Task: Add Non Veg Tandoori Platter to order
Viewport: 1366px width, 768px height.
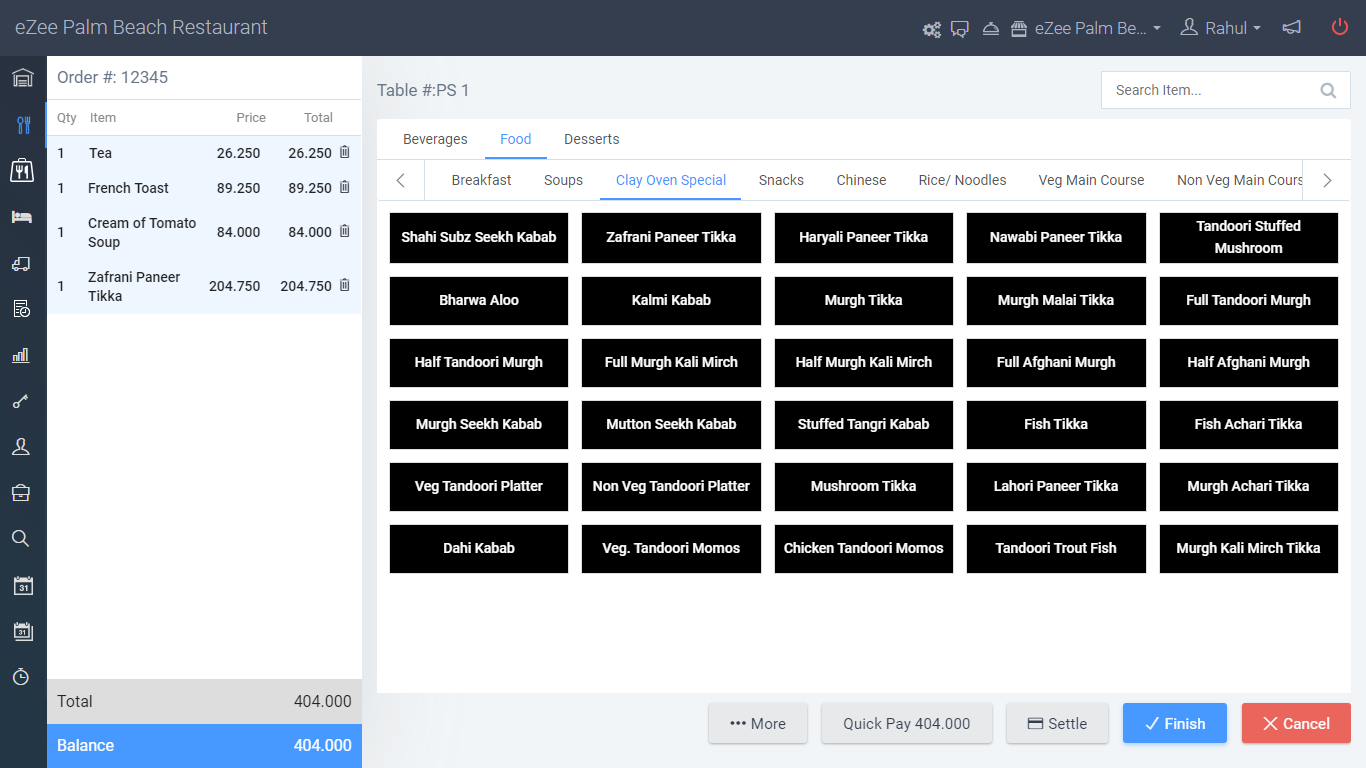Action: point(671,486)
